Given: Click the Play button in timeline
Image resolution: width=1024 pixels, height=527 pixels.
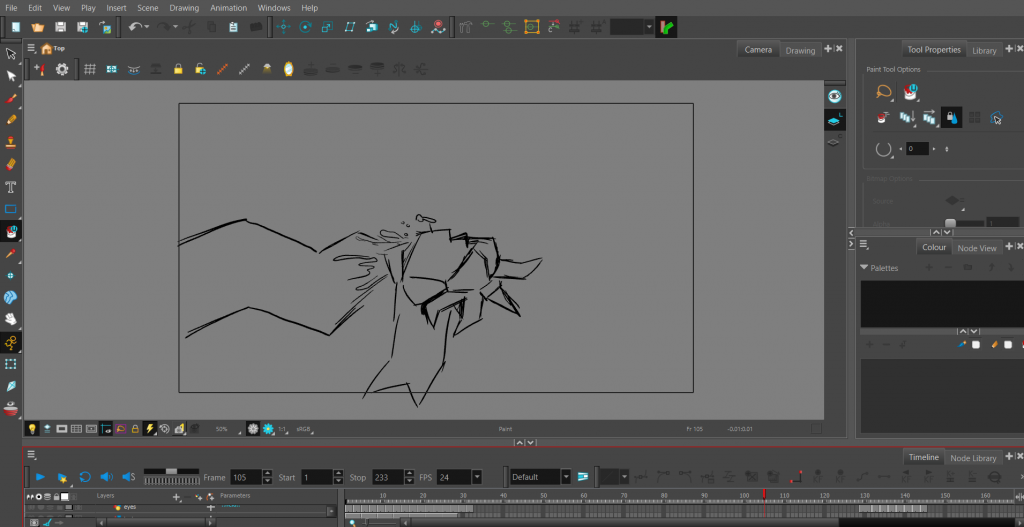Looking at the screenshot, I should pyautogui.click(x=40, y=477).
